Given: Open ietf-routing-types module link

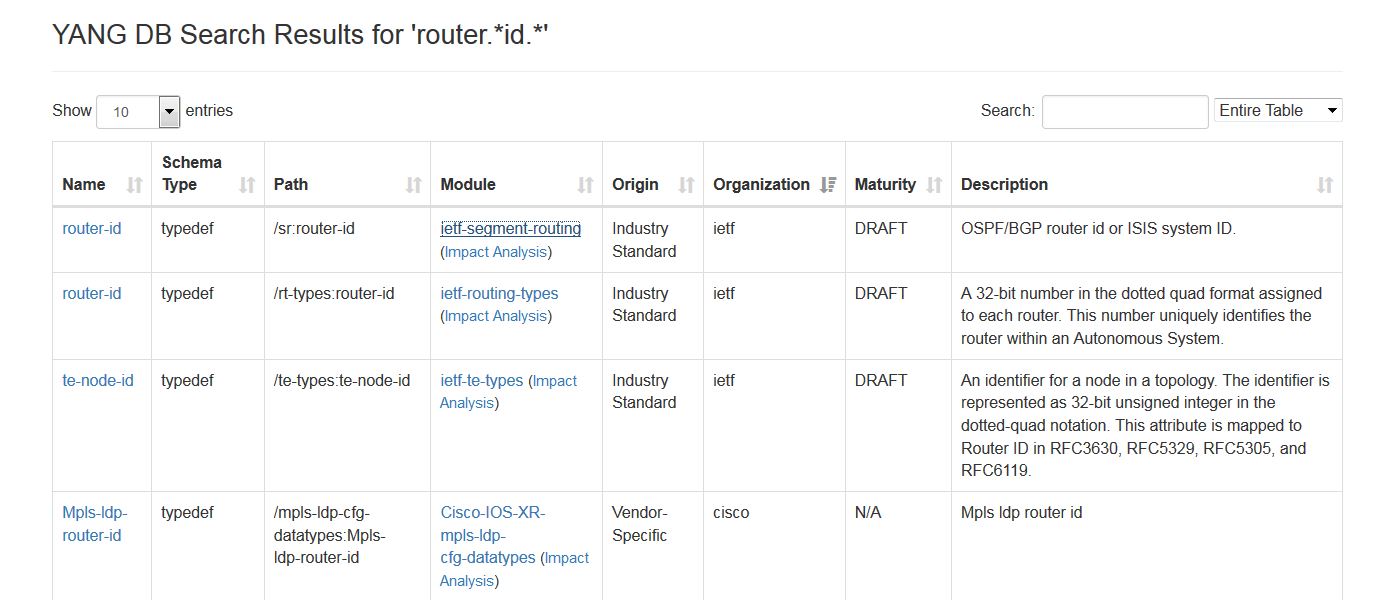Looking at the screenshot, I should (499, 294).
